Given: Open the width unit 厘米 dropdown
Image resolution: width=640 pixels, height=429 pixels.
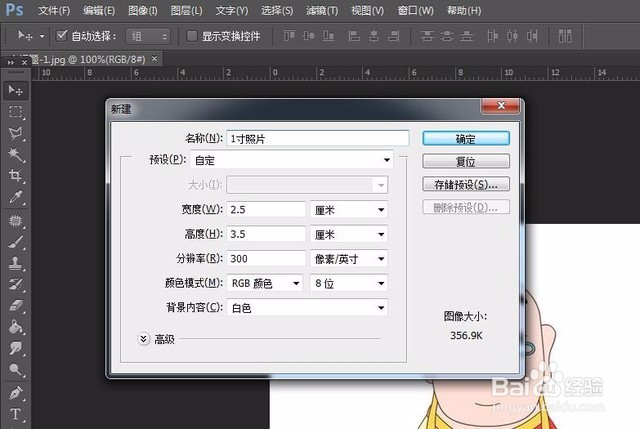Looking at the screenshot, I should 349,210.
